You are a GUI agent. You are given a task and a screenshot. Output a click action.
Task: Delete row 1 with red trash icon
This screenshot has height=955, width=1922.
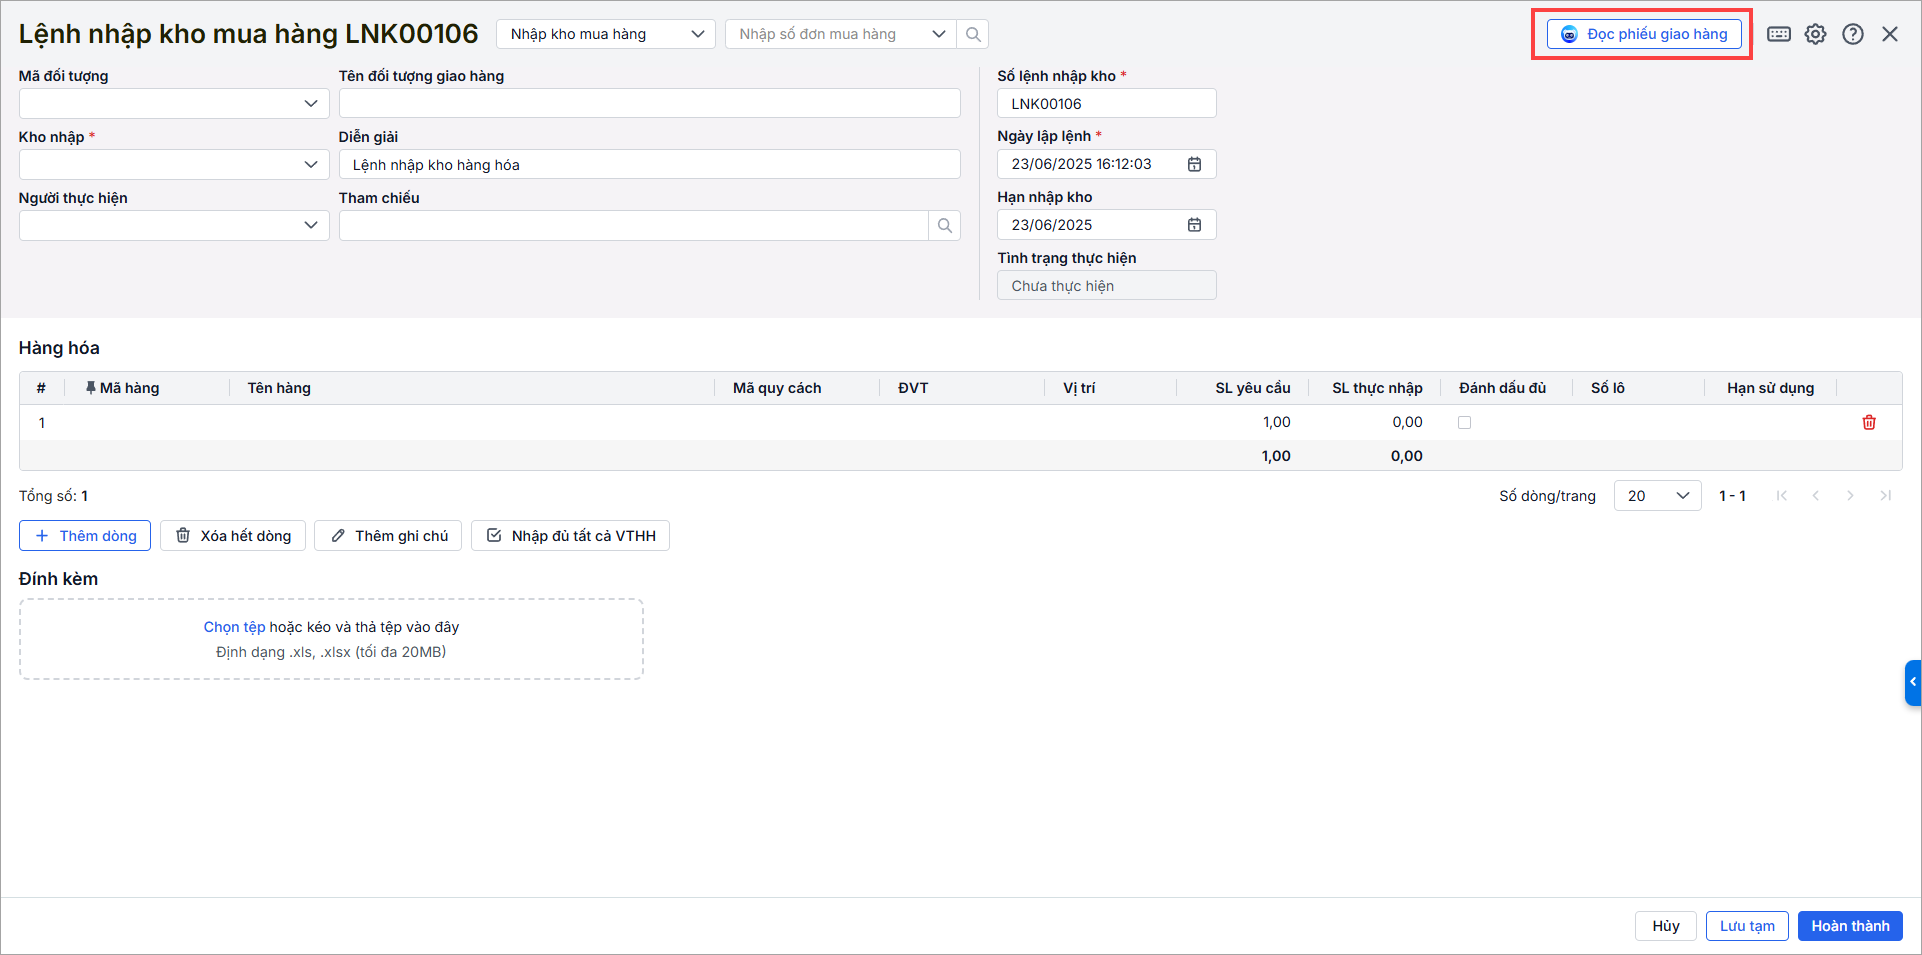click(x=1868, y=423)
